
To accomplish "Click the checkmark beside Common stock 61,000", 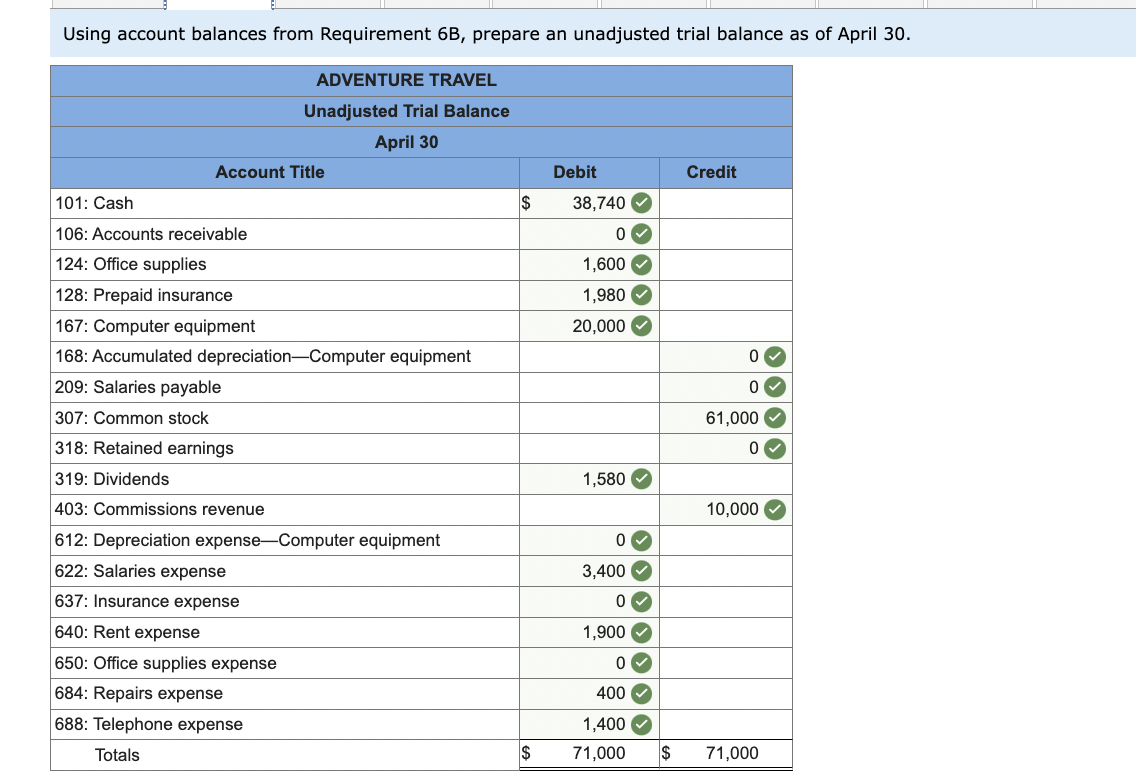I will 775,417.
